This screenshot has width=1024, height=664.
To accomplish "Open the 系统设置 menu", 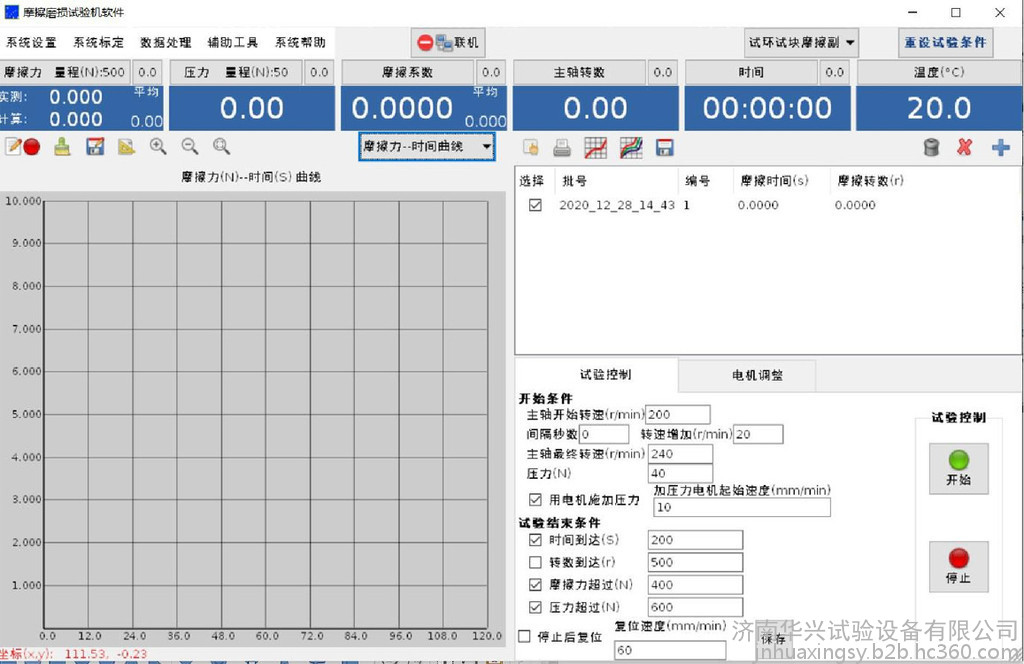I will [32, 43].
